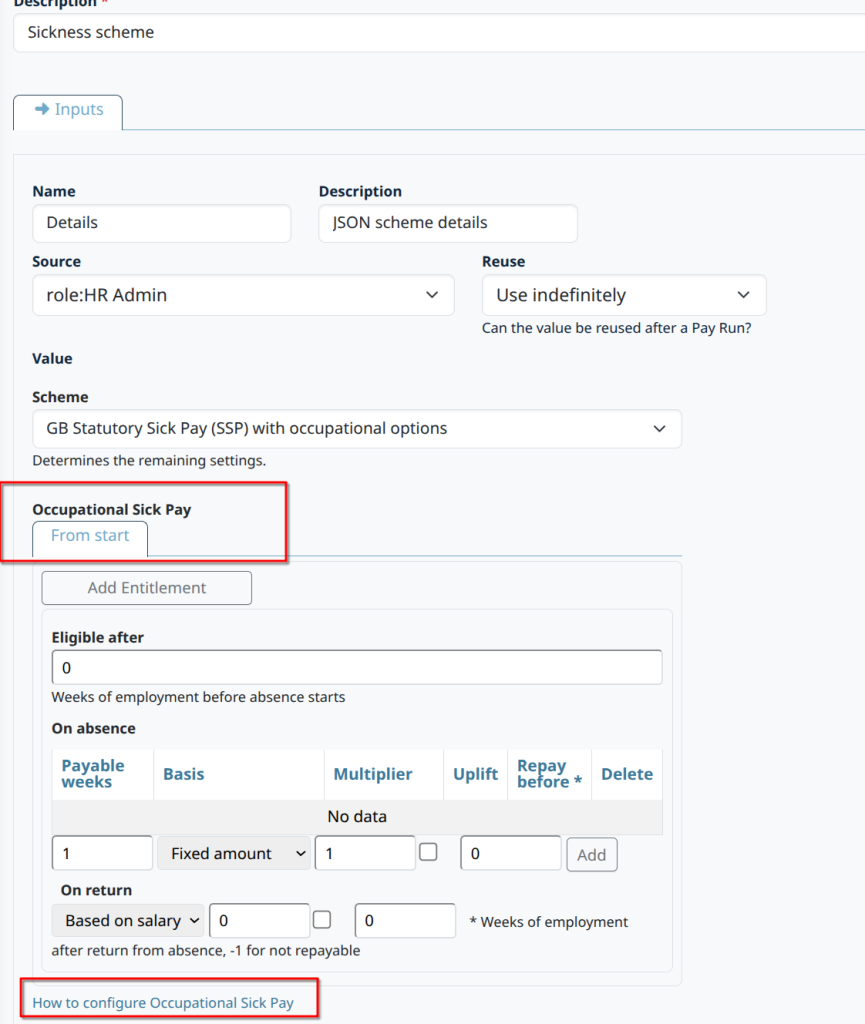Expand the Reuse dropdown
The height and width of the screenshot is (1024, 865).
(624, 295)
